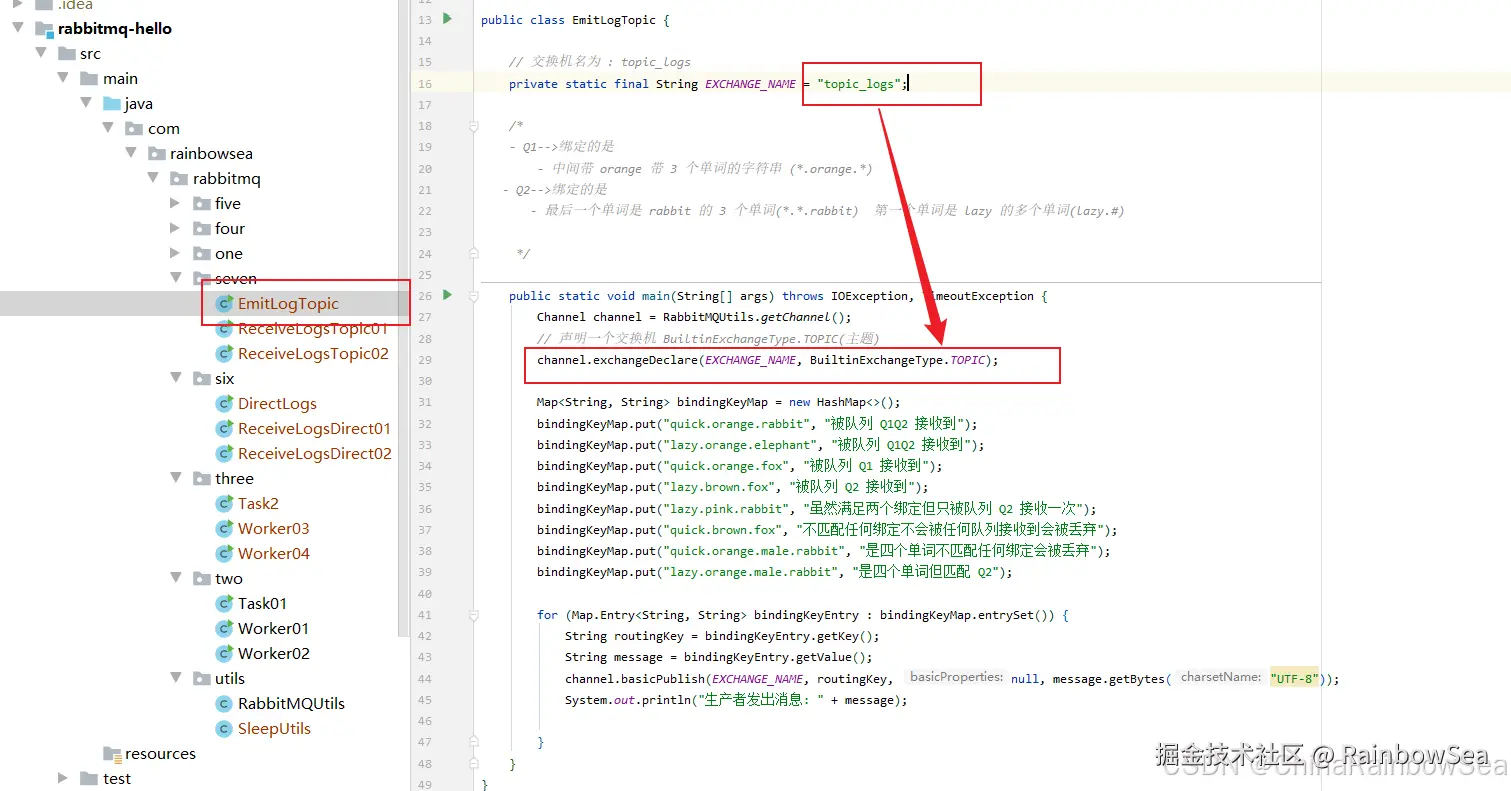Viewport: 1511px width, 791px height.
Task: Open Worker01 file in tree
Action: 273,628
